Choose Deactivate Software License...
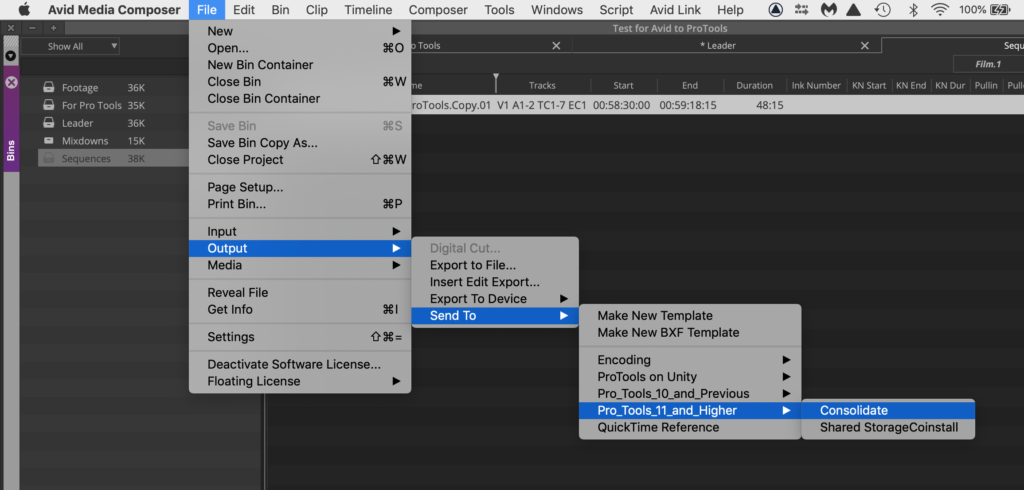 (x=300, y=364)
